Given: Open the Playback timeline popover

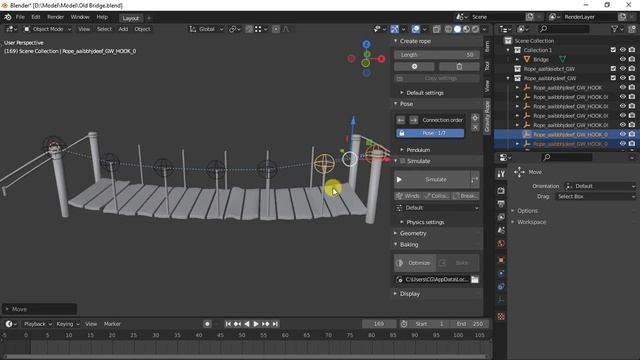Looking at the screenshot, I should 38,324.
